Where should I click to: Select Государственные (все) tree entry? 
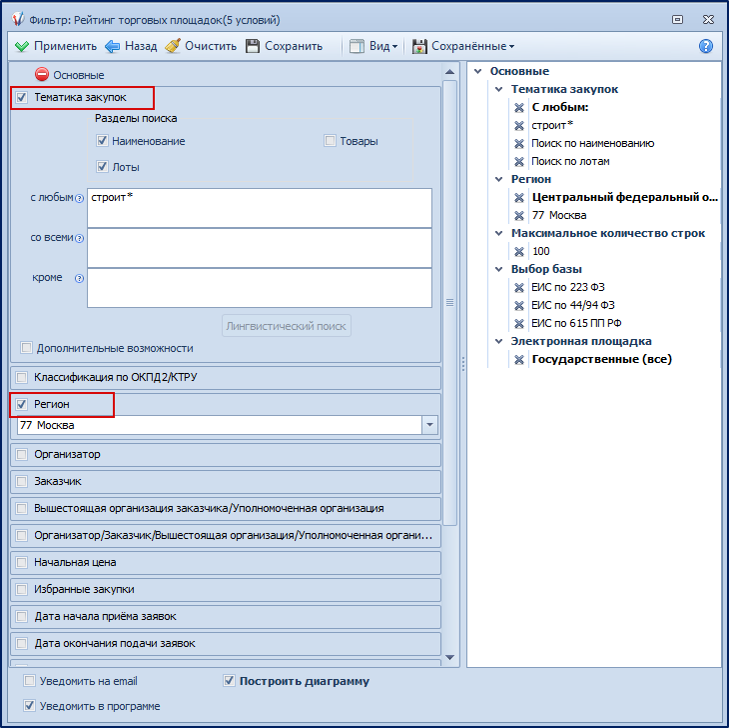(602, 359)
